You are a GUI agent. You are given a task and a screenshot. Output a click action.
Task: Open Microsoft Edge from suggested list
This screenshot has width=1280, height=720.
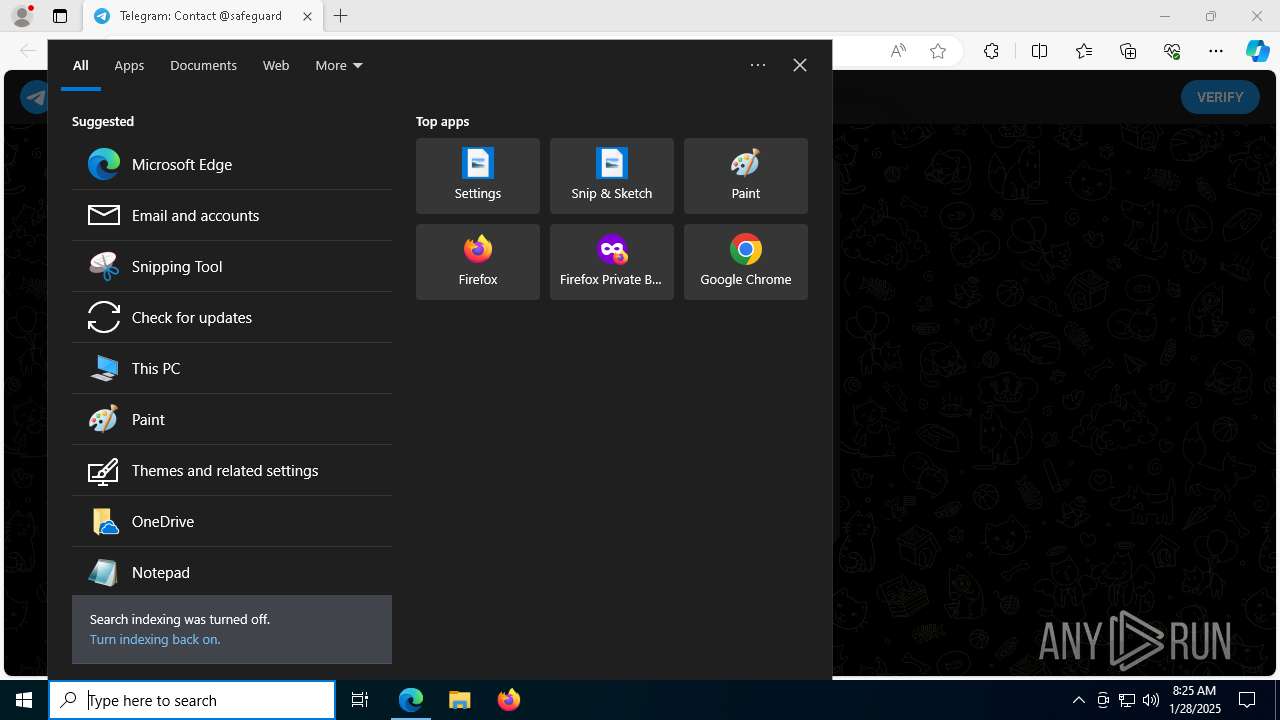coord(232,164)
